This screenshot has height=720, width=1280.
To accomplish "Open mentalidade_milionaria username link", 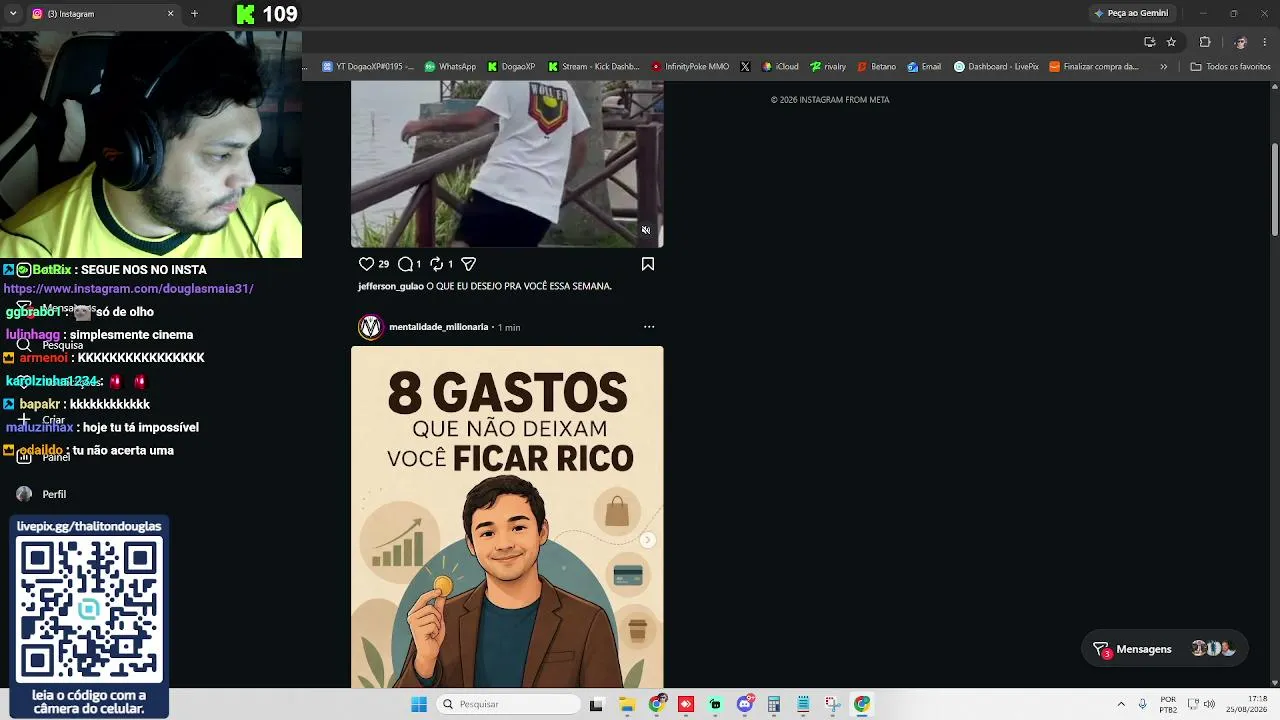I will click(438, 327).
